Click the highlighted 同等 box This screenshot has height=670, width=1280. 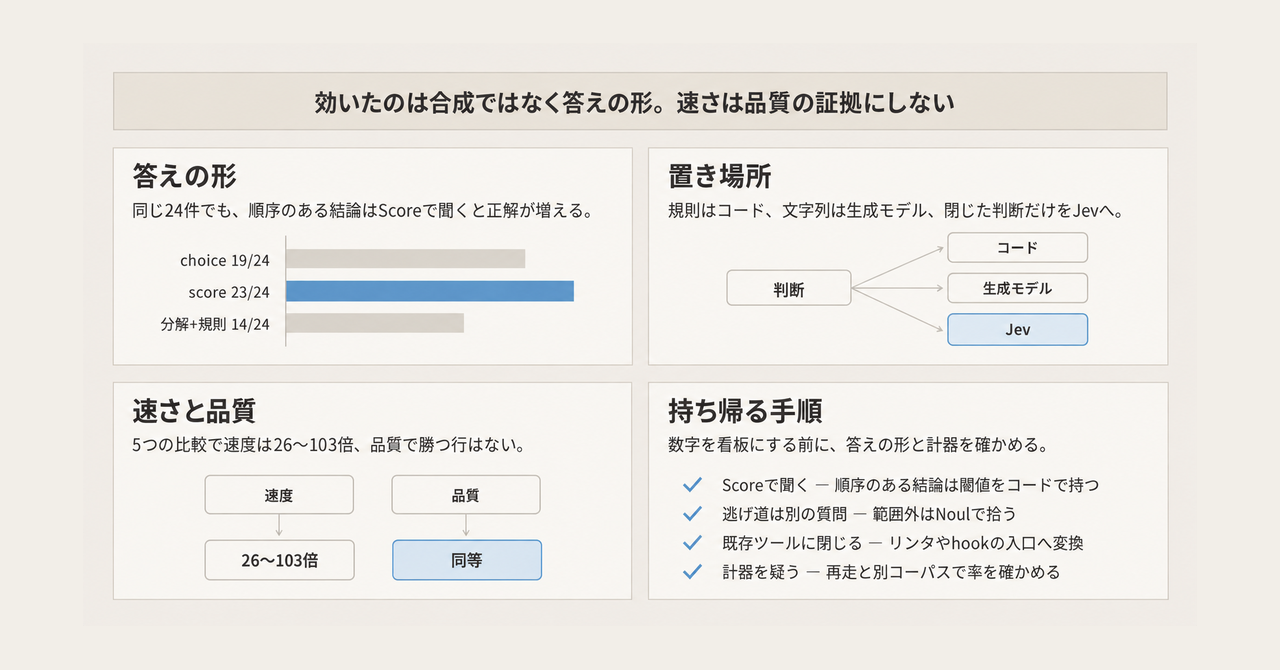[466, 560]
